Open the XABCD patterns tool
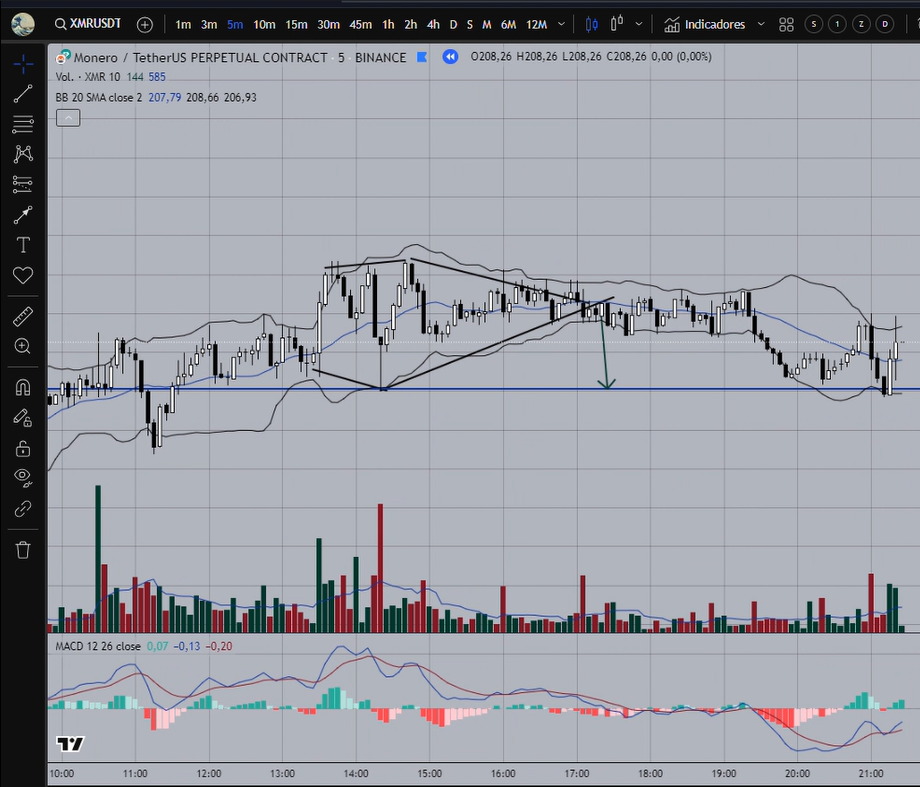Viewport: 920px width, 787px height. click(23, 154)
